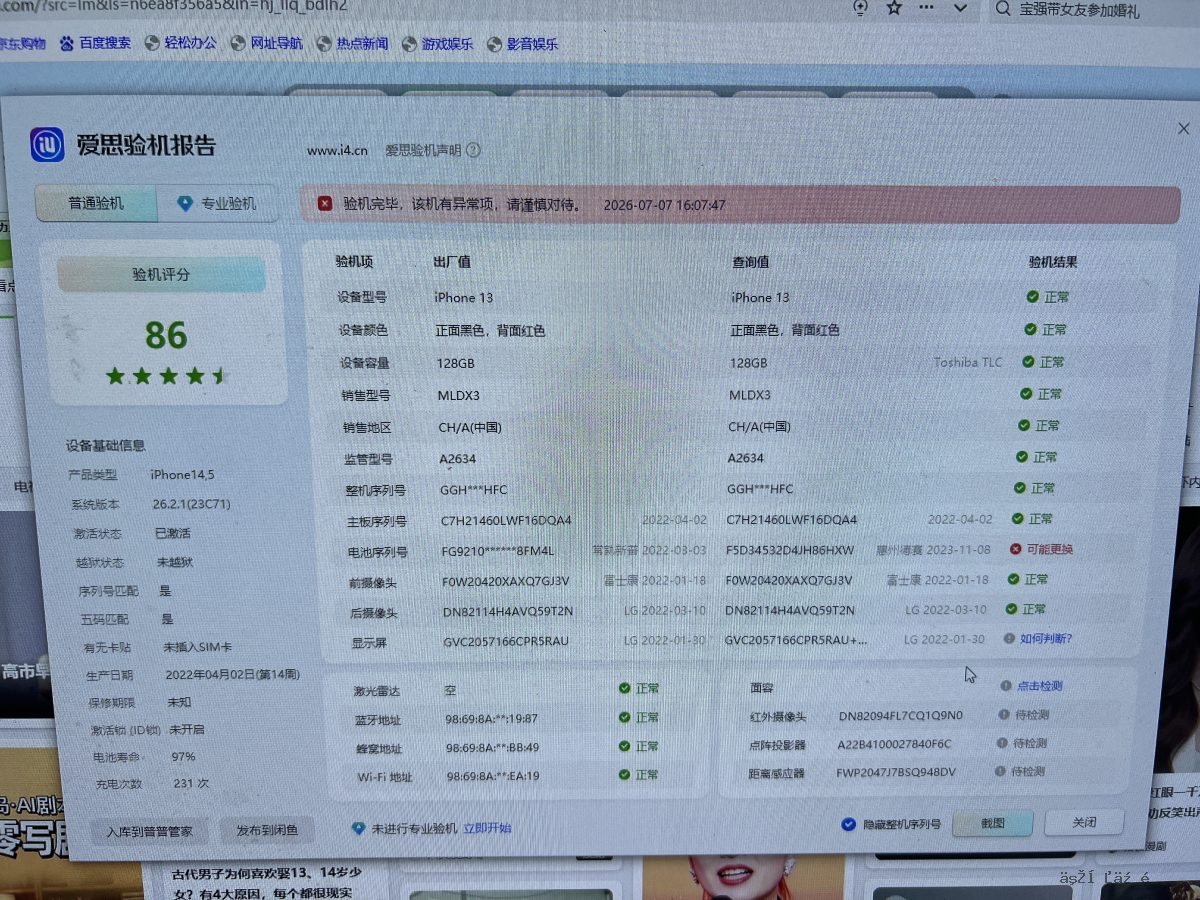Open 热点新闻 bookmark in the browser

pos(353,44)
